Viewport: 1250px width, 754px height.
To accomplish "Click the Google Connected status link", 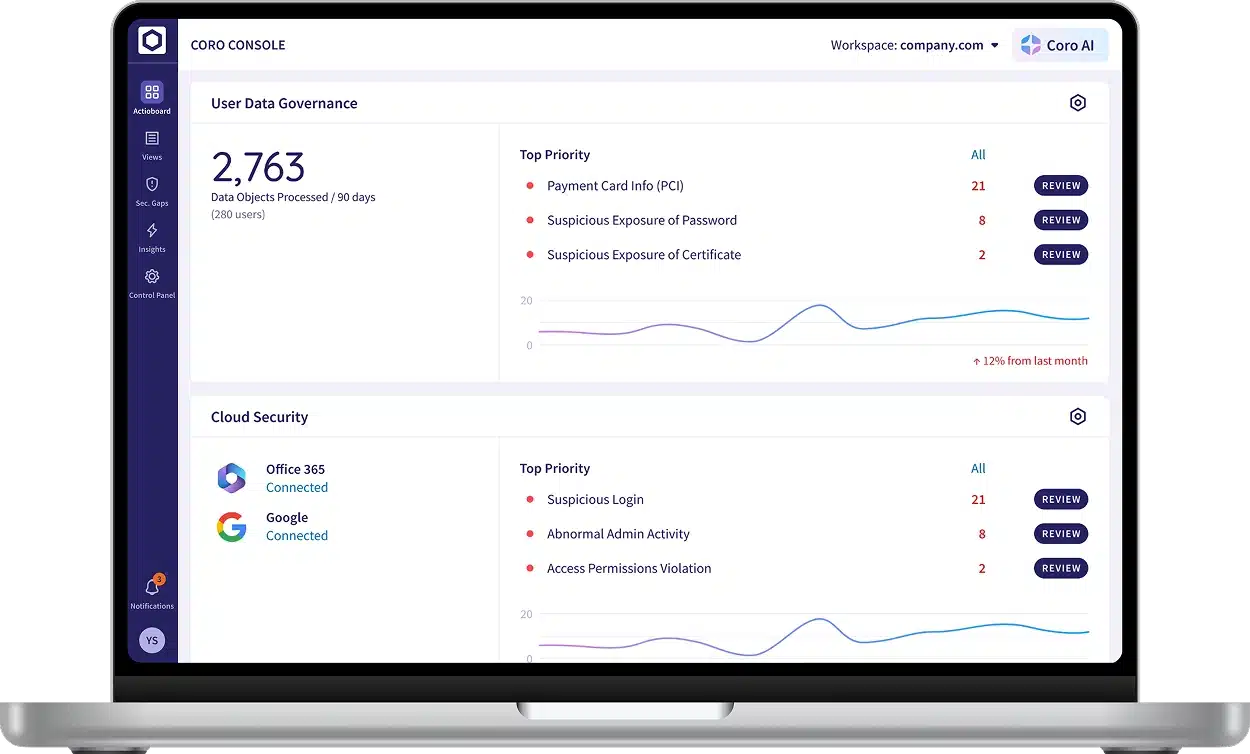I will coord(297,536).
